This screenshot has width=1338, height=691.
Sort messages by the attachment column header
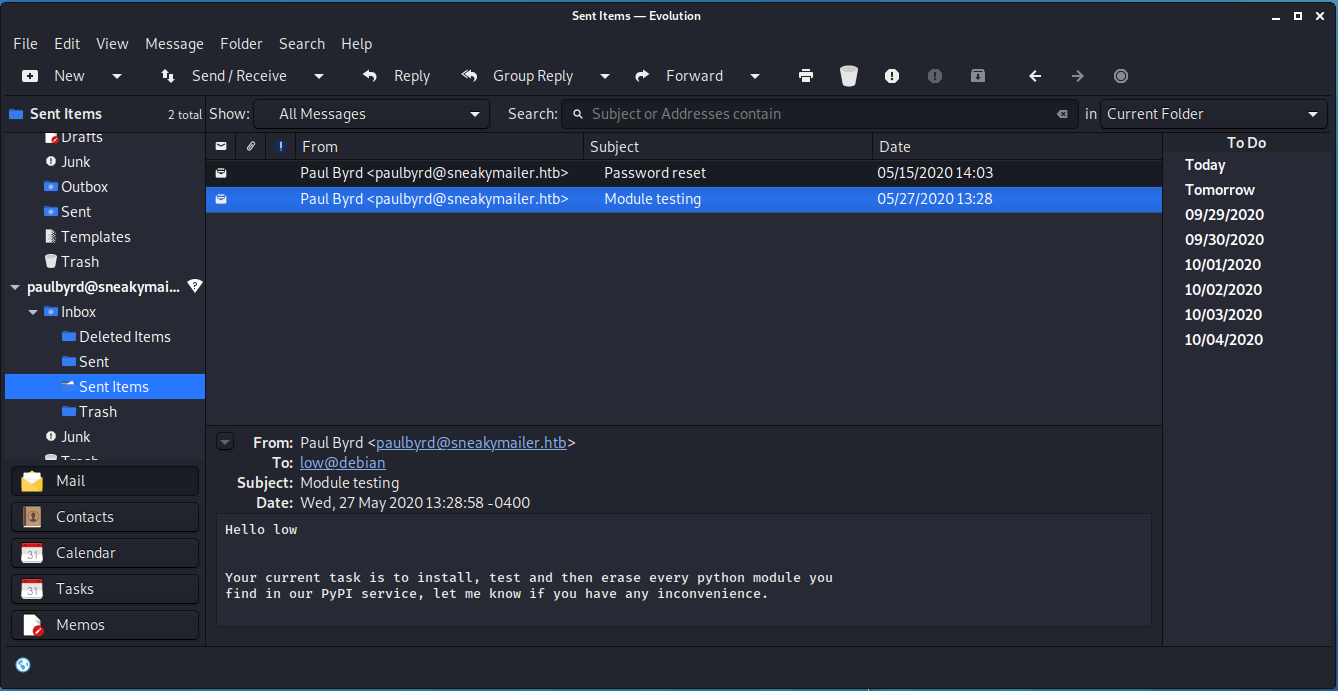coord(251,146)
